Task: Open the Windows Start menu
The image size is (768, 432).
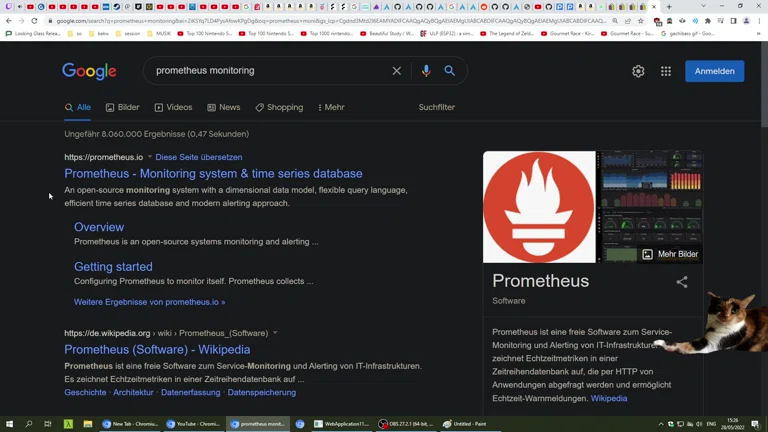Action: [9, 424]
